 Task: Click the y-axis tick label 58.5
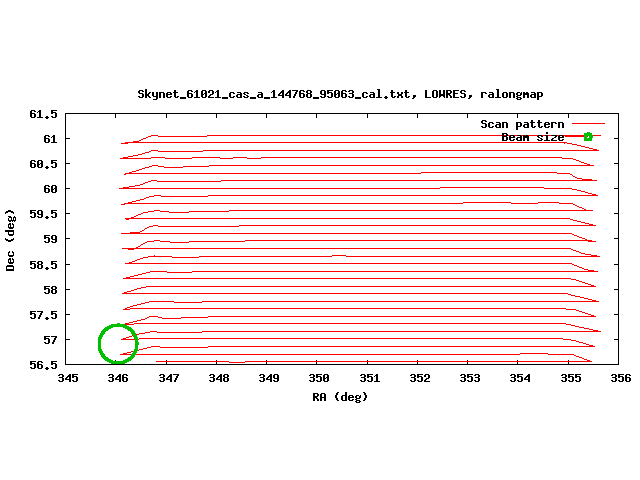tap(44, 265)
